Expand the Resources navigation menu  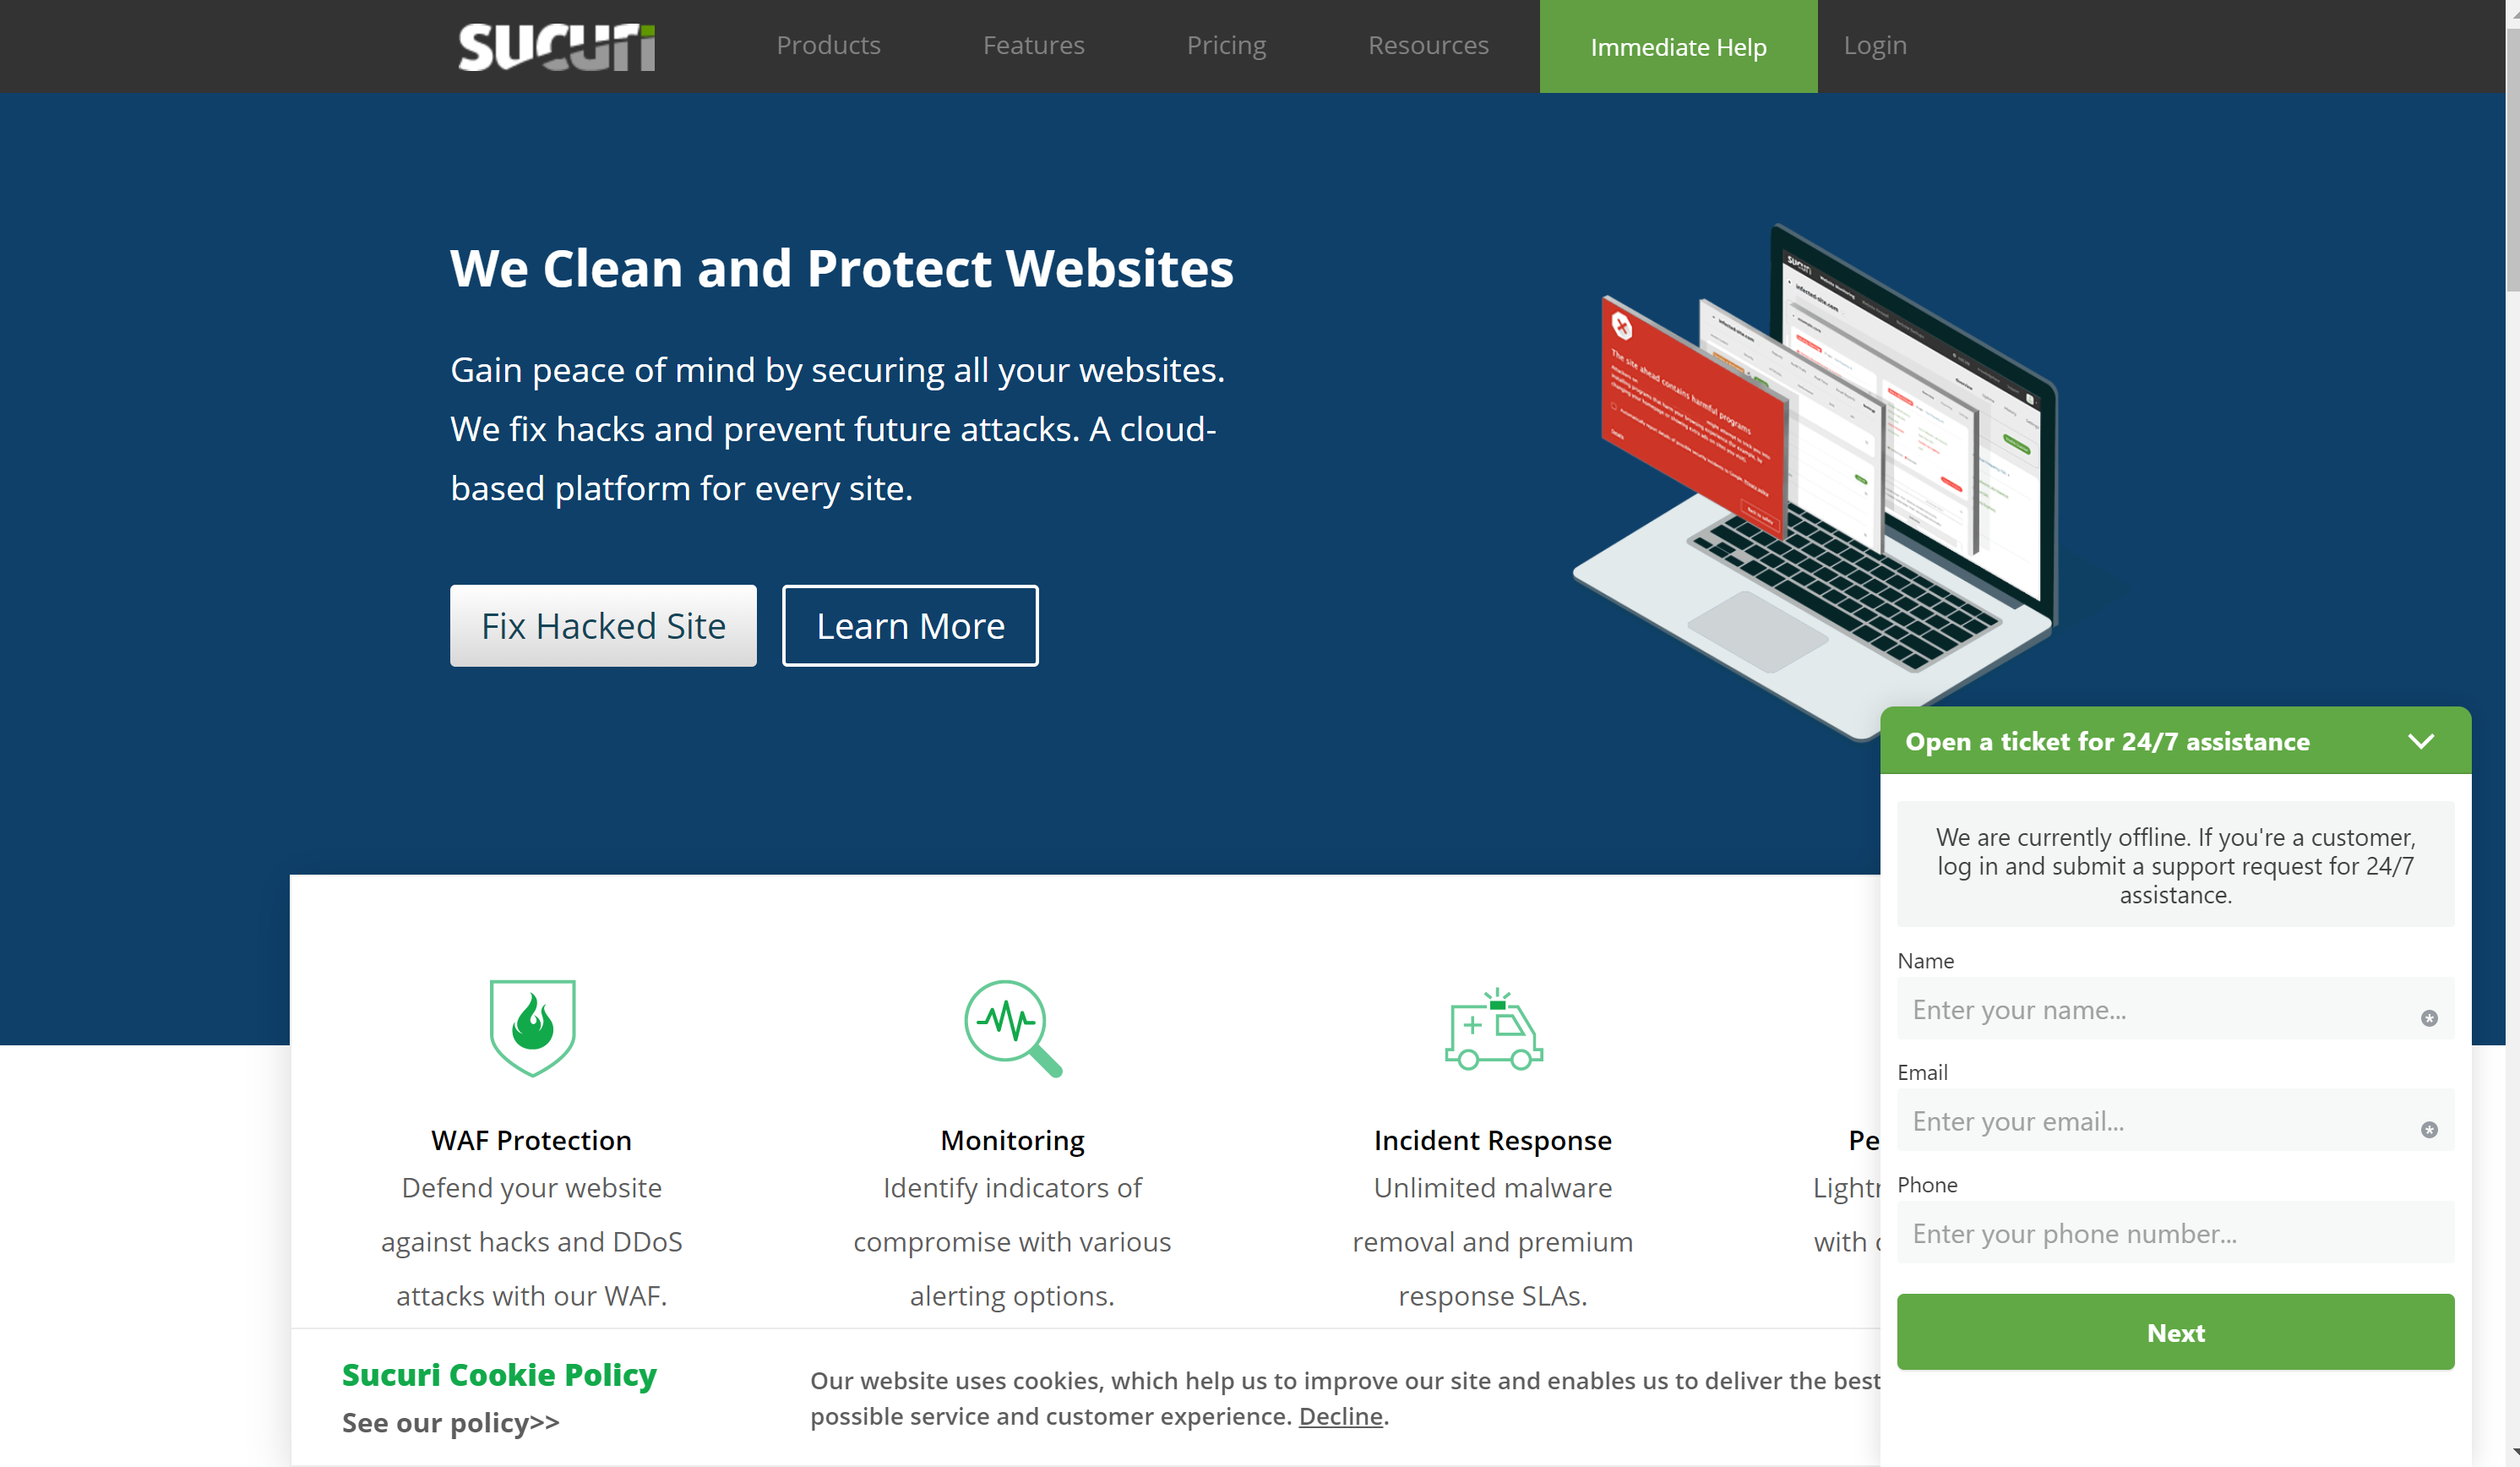[x=1428, y=44]
